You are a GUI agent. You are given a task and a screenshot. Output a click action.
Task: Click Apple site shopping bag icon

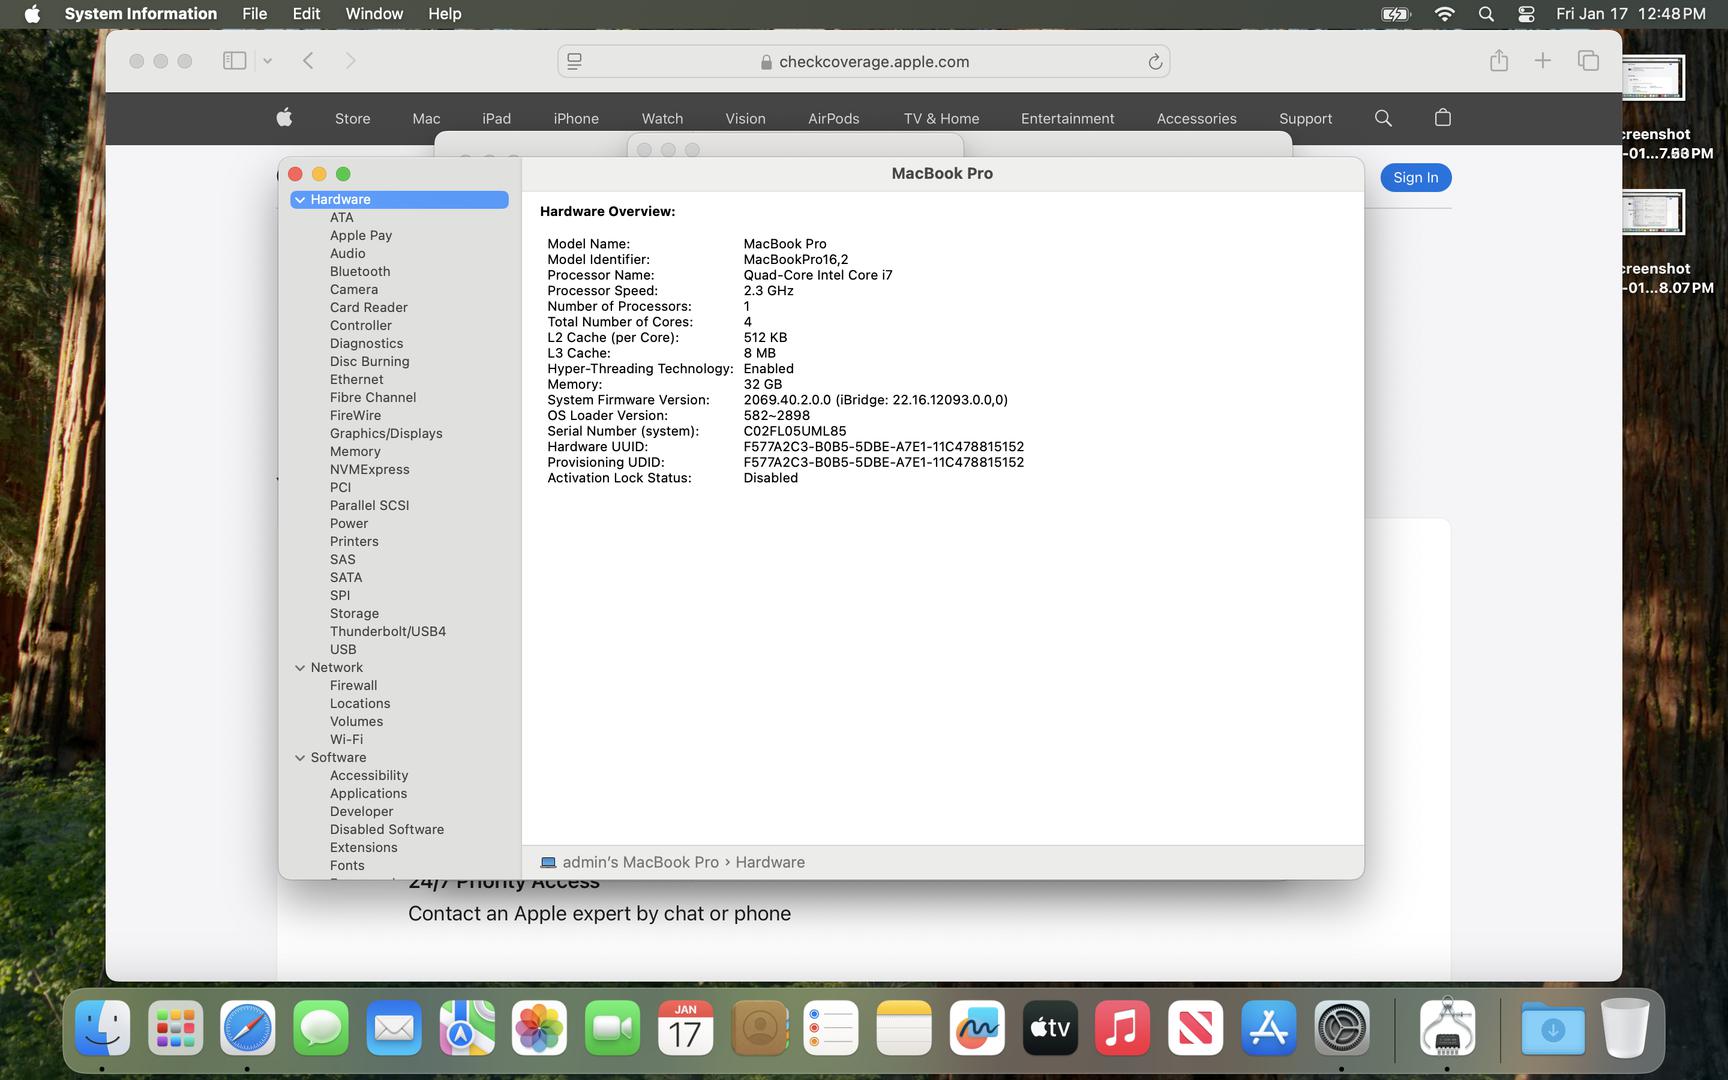coord(1442,118)
